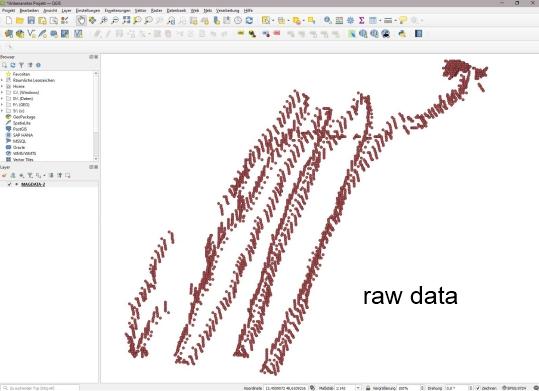Open the attribute table icon
Image resolution: width=539 pixels, height=391 pixels.
pyautogui.click(x=339, y=21)
